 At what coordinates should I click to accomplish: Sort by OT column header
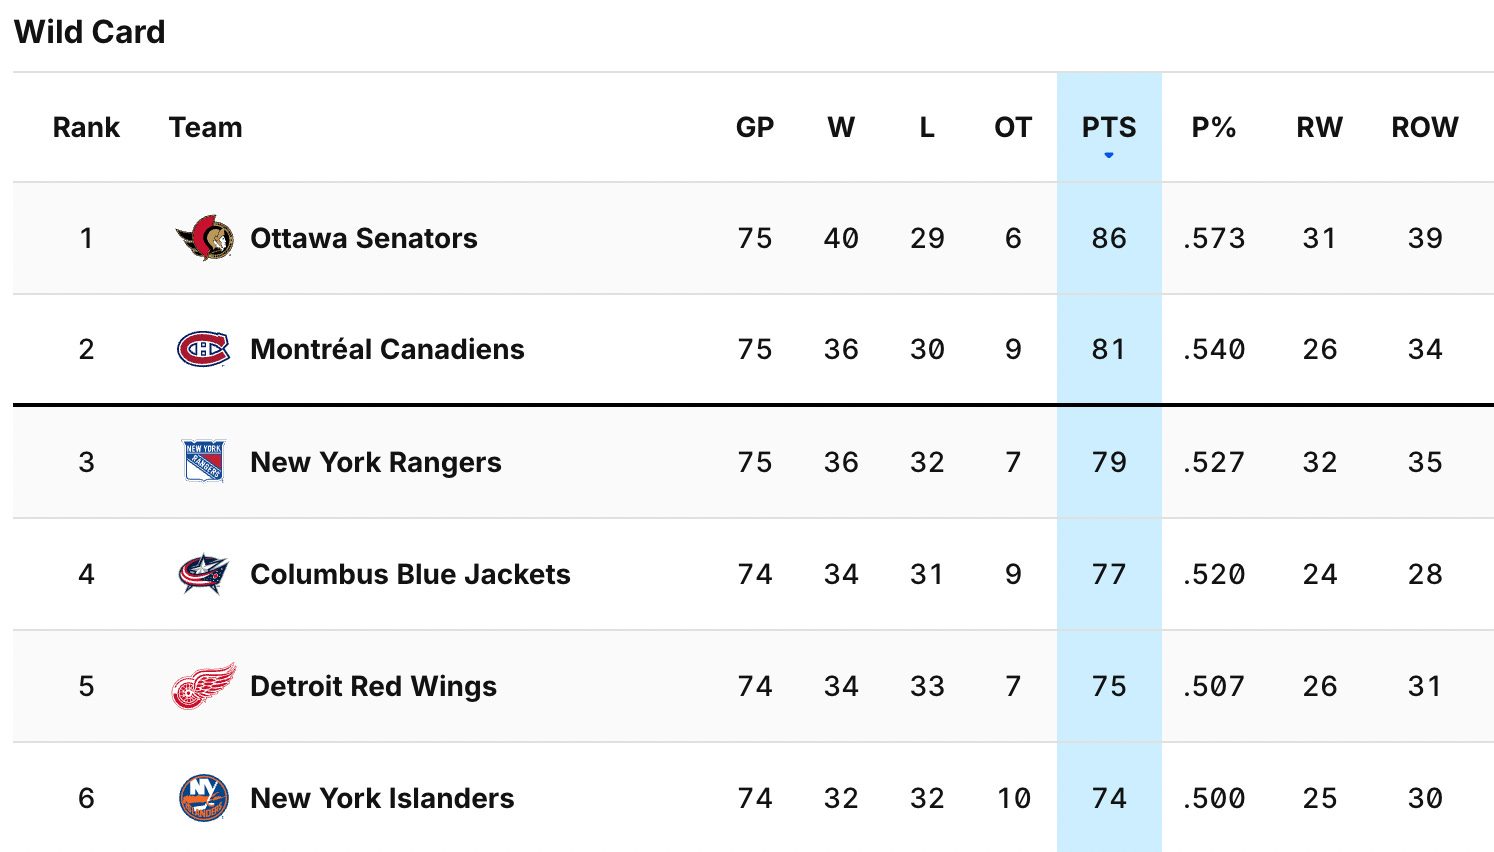[x=1013, y=127]
